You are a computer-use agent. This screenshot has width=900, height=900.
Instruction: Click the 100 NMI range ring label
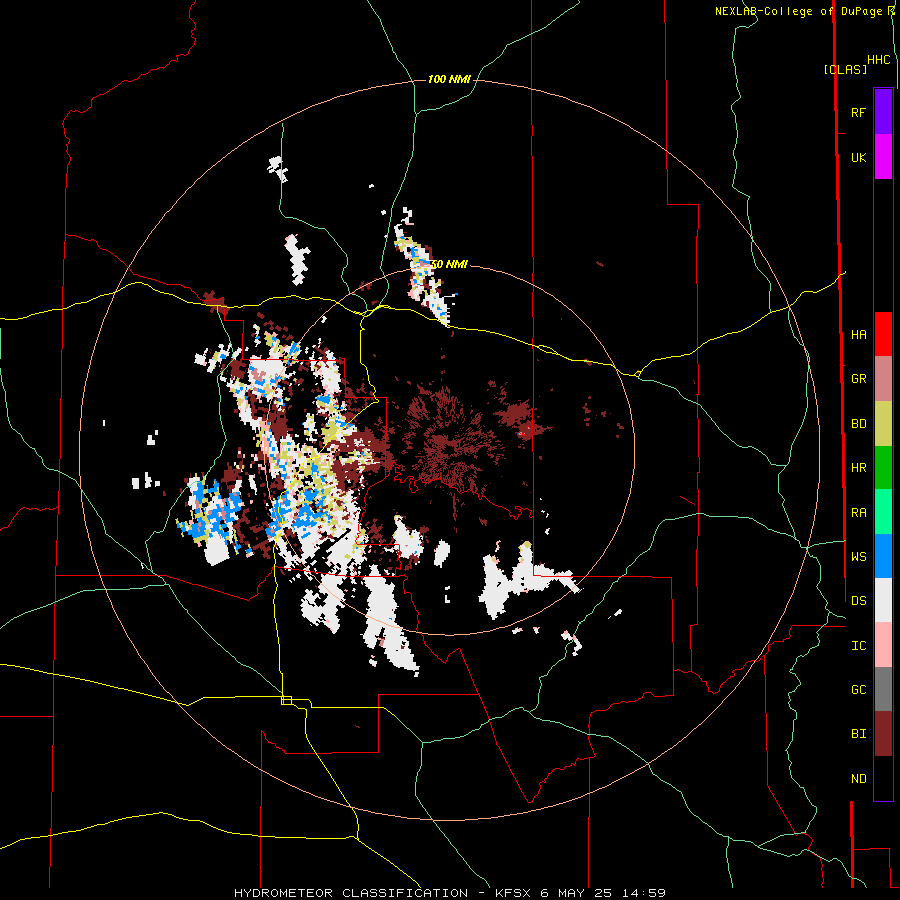449,79
